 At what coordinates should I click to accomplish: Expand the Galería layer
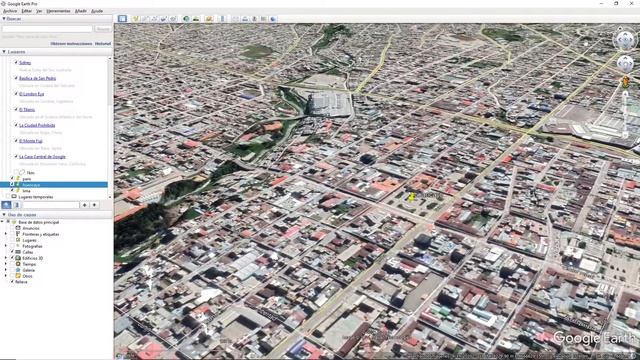[x=6, y=270]
